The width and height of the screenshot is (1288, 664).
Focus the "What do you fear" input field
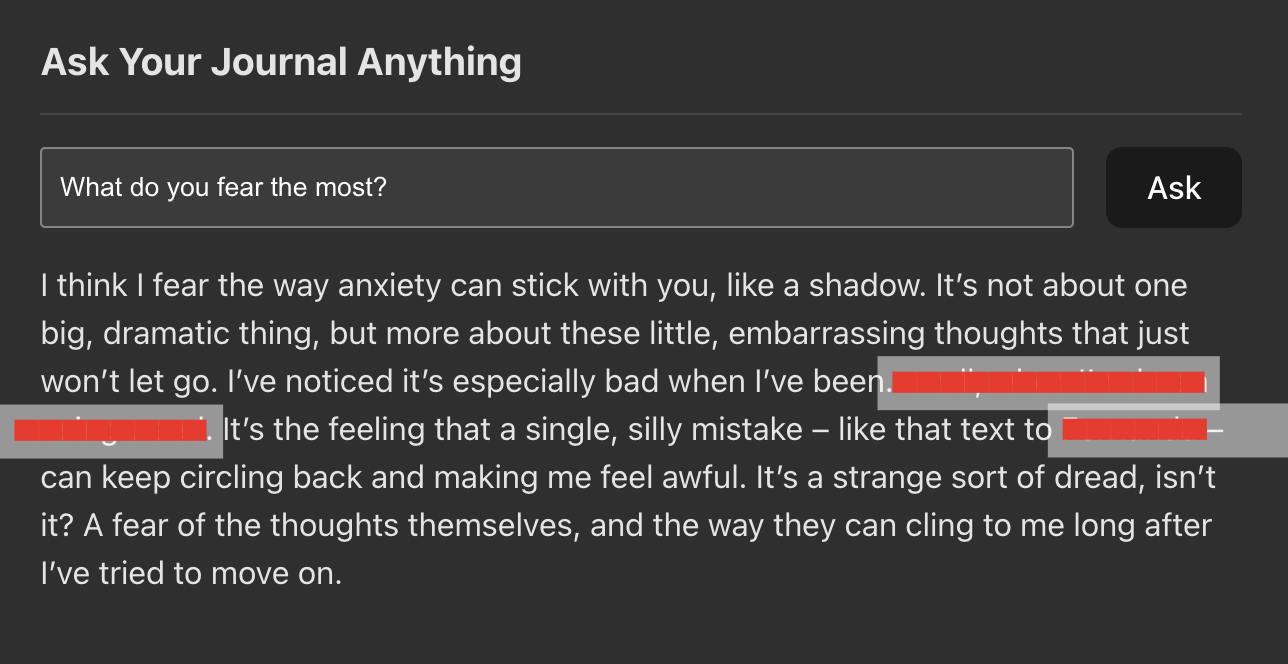(556, 188)
